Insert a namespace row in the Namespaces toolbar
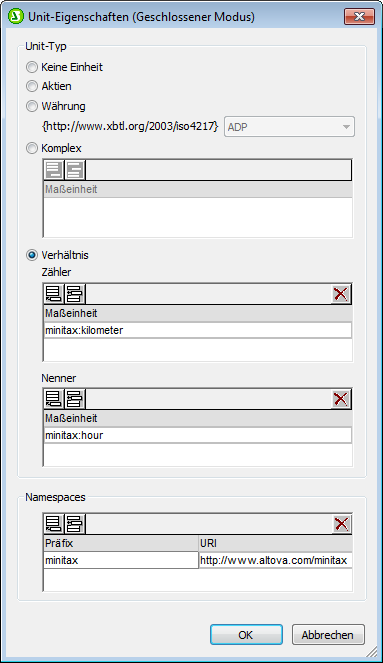The image size is (383, 663). (75, 524)
